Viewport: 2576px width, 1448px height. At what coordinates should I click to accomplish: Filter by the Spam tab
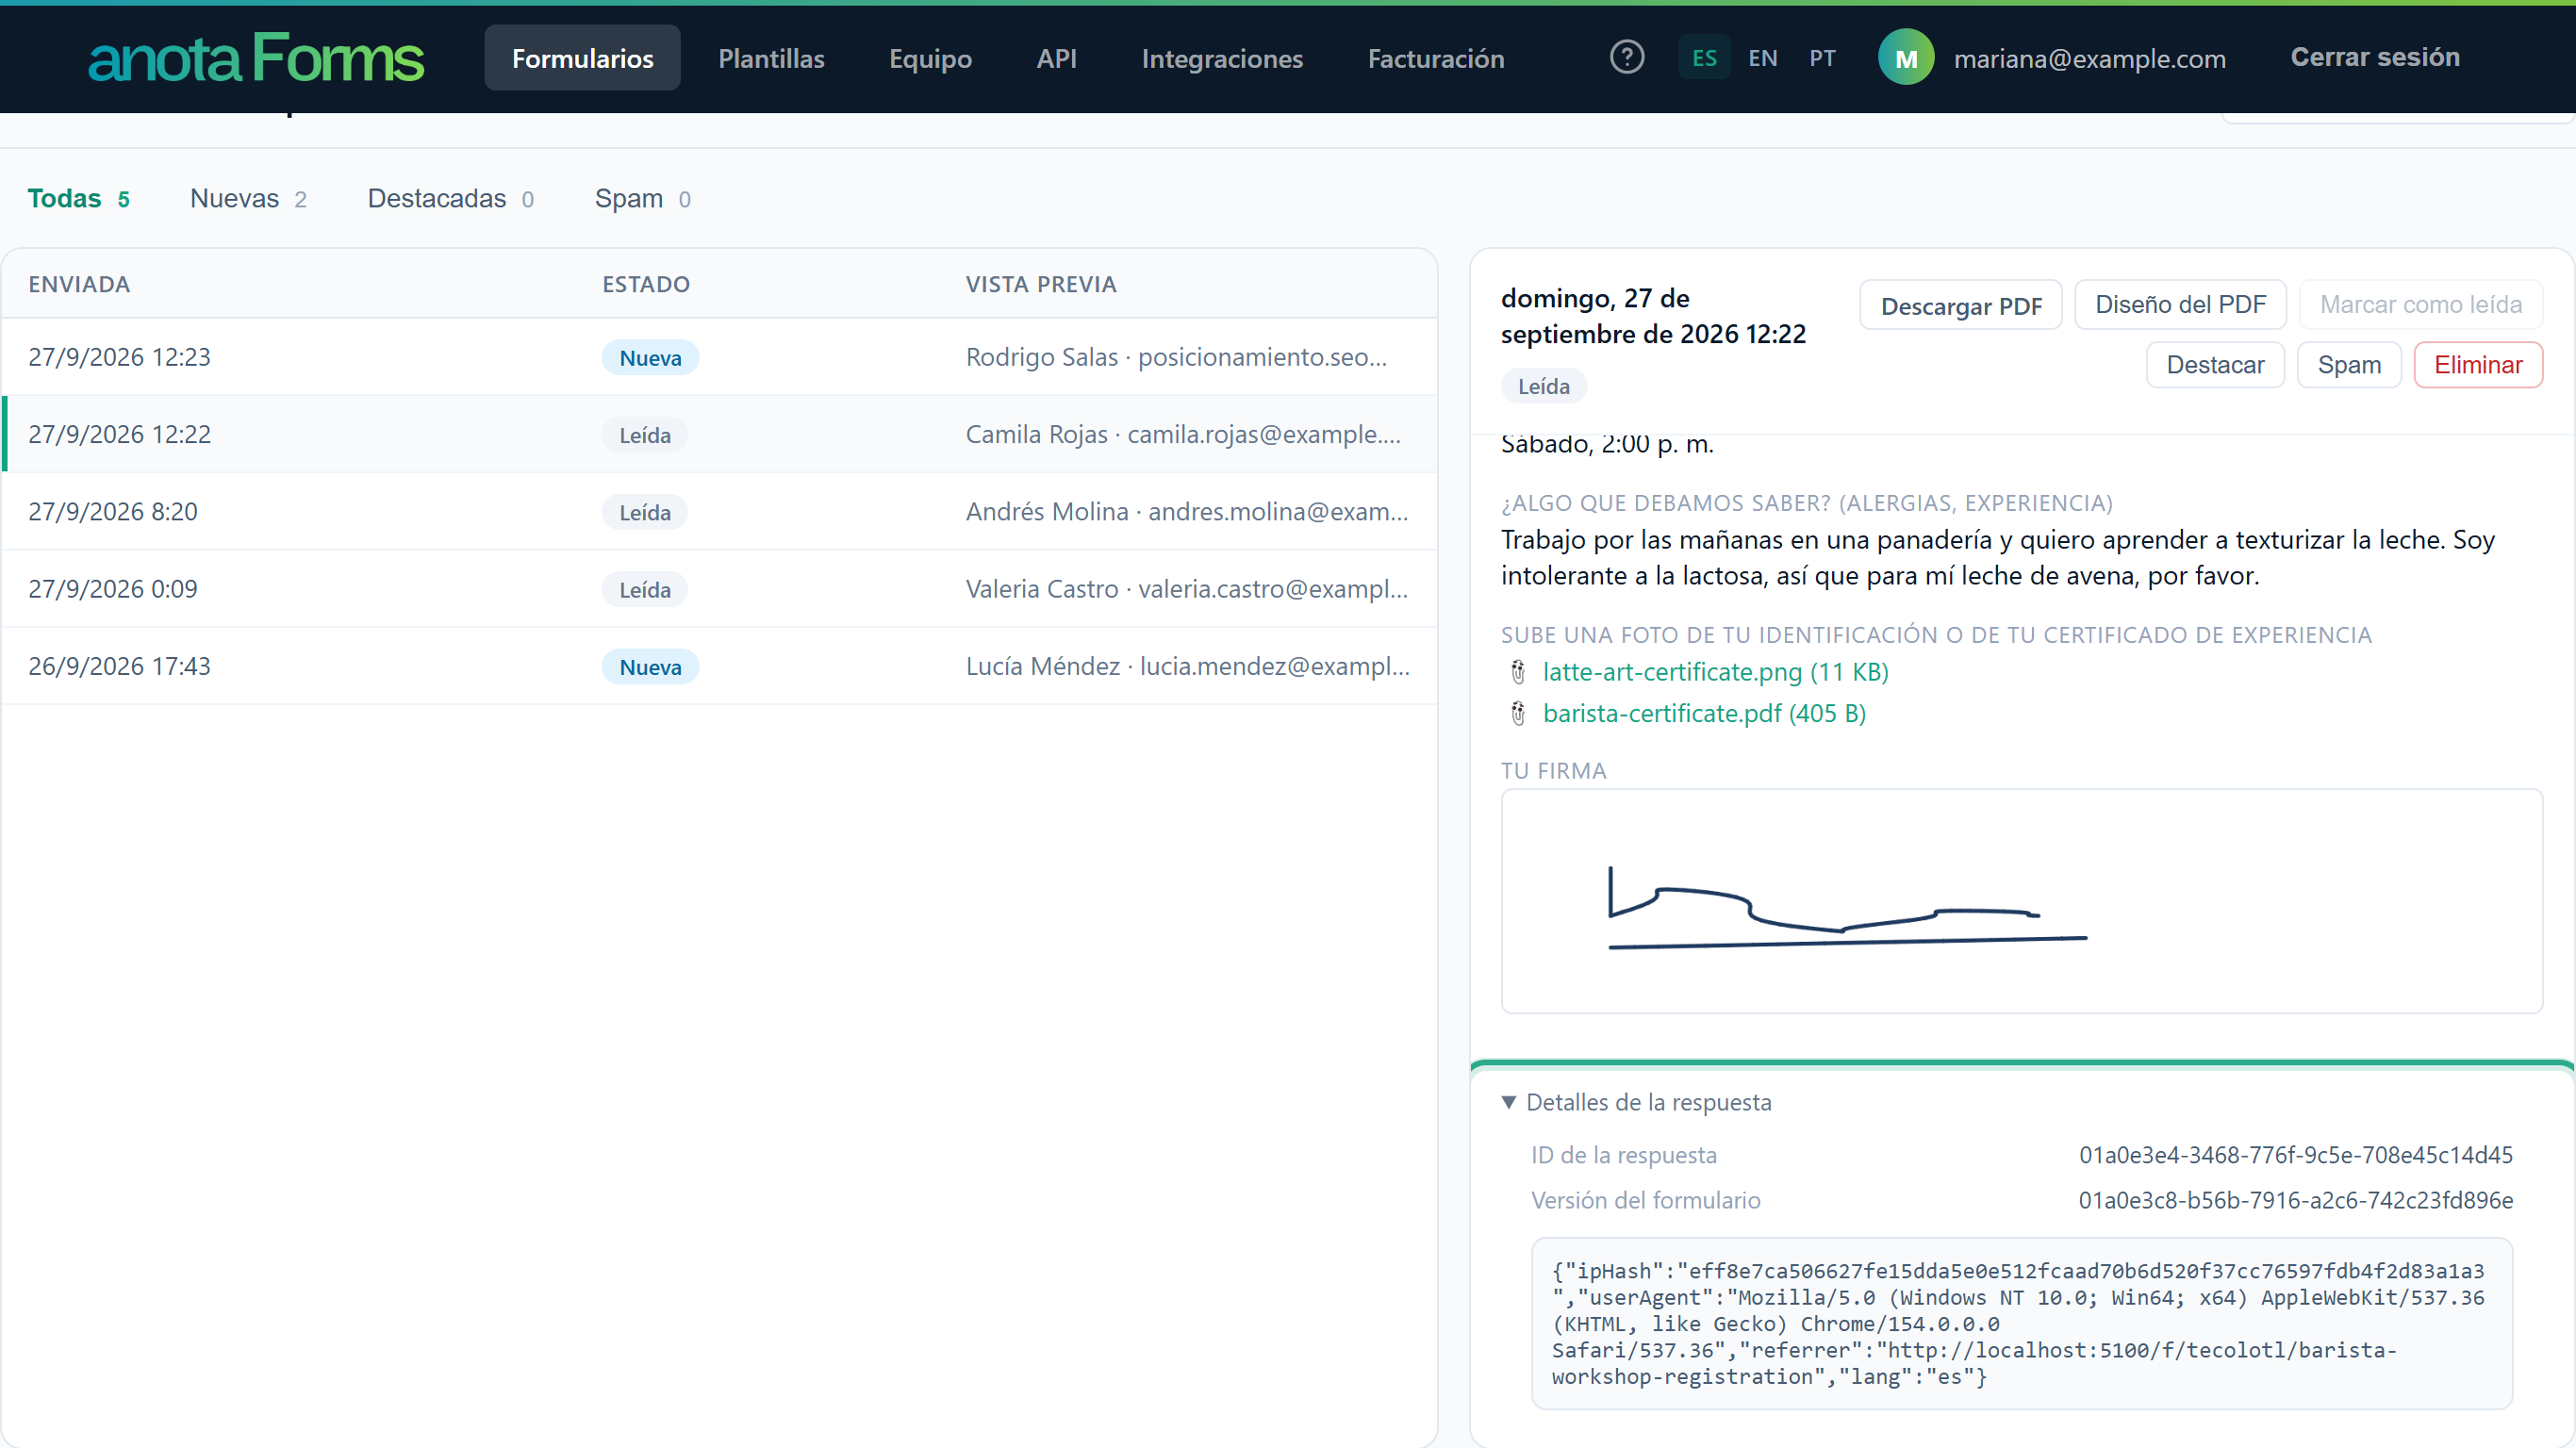(642, 198)
